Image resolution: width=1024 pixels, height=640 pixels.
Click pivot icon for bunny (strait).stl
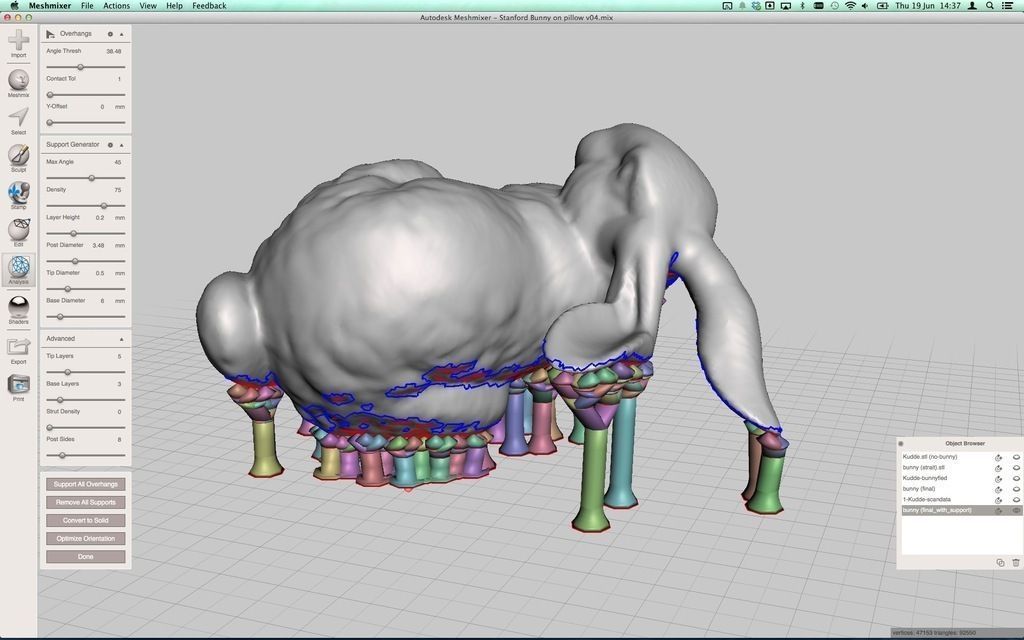point(999,468)
